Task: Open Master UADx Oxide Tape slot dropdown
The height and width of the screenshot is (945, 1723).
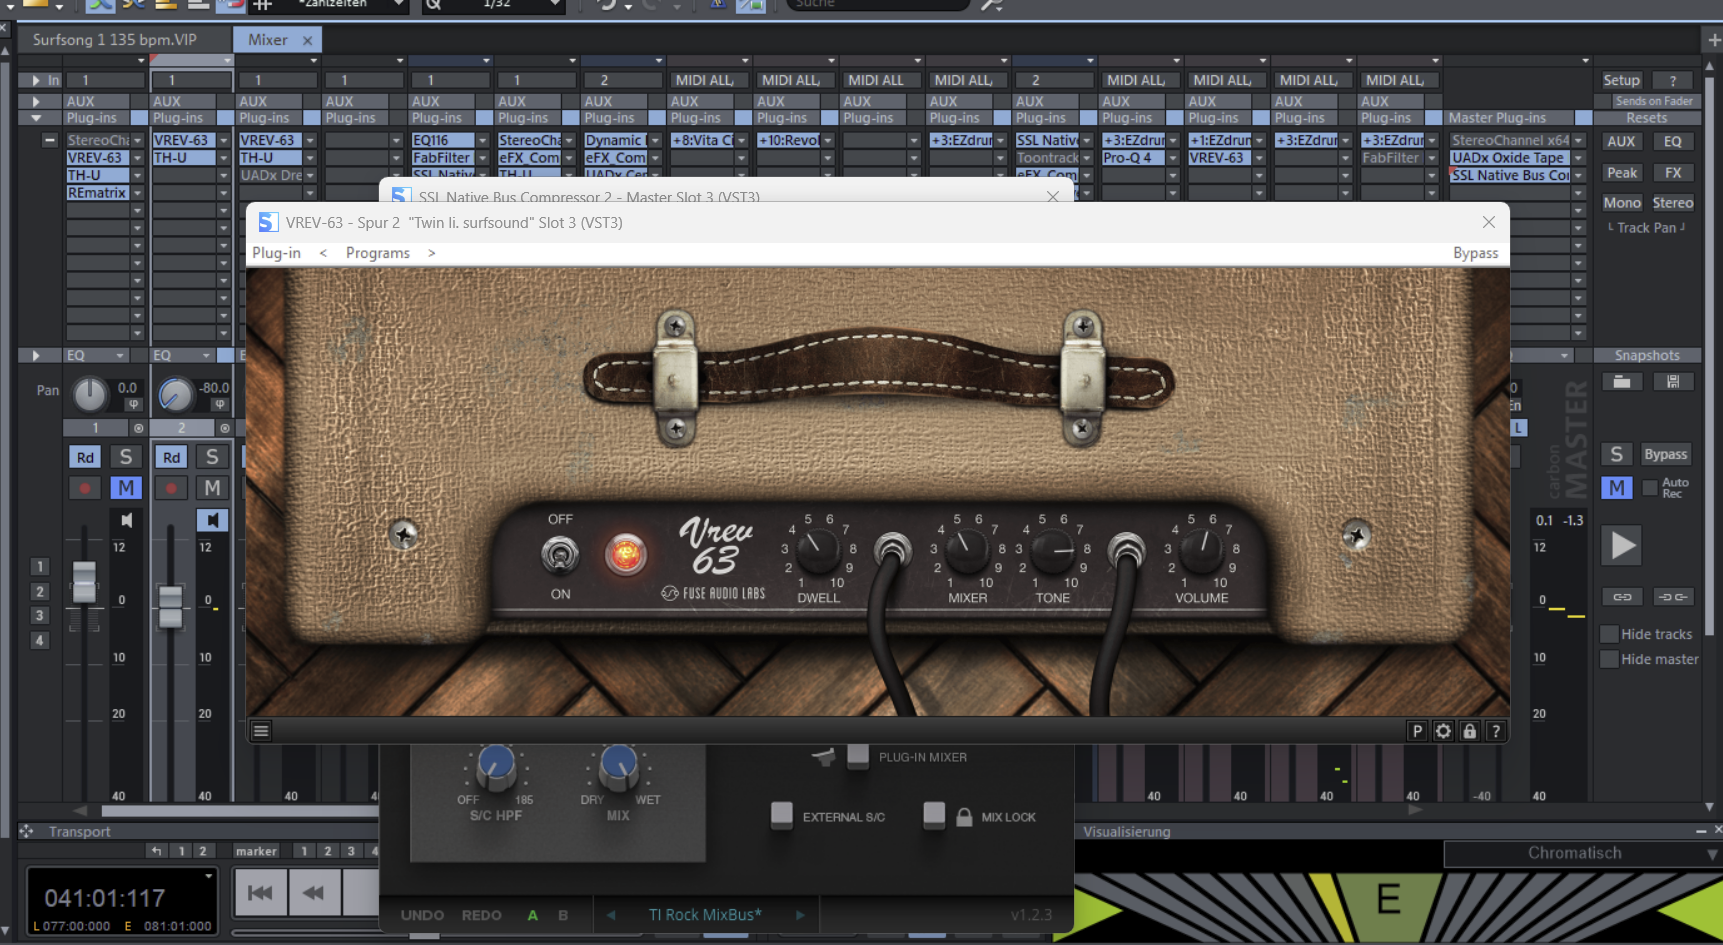Action: (x=1578, y=158)
